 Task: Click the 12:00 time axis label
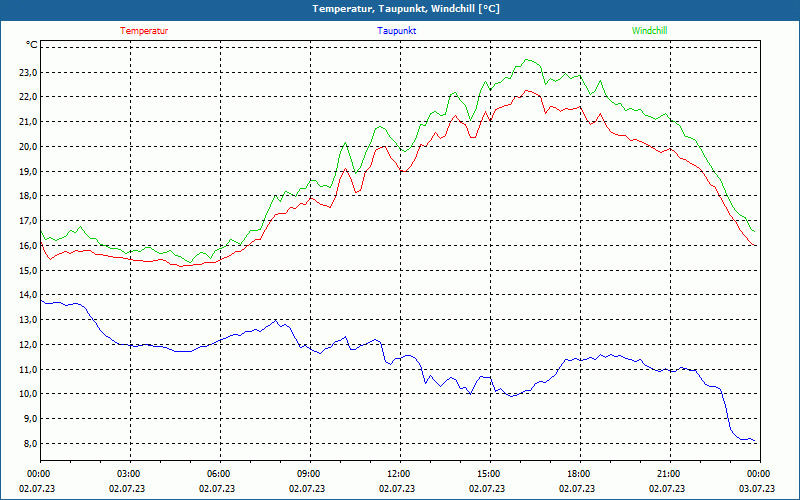[400, 474]
